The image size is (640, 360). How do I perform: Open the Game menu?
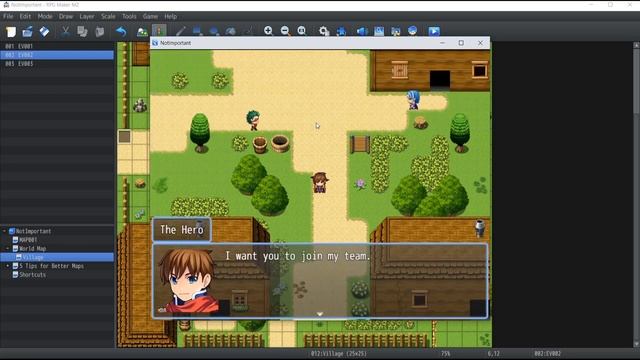(x=150, y=16)
